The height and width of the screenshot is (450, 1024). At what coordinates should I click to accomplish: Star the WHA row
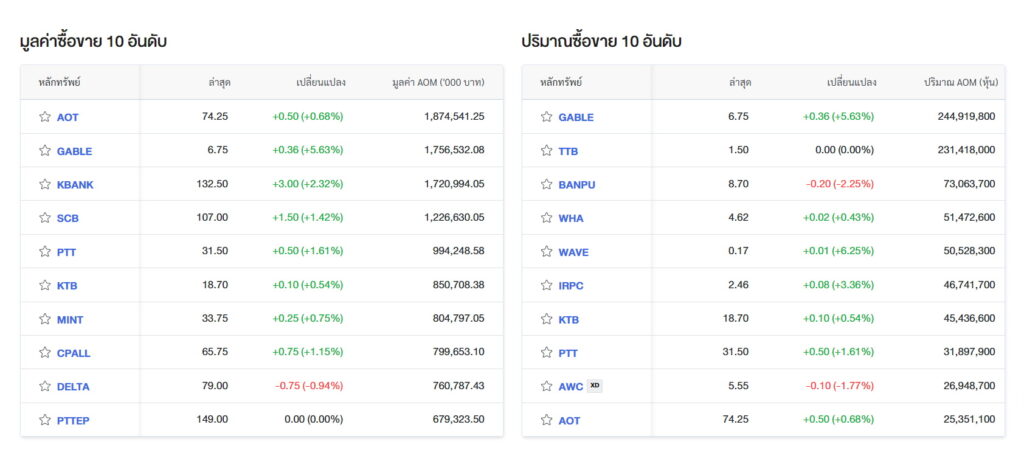[547, 218]
